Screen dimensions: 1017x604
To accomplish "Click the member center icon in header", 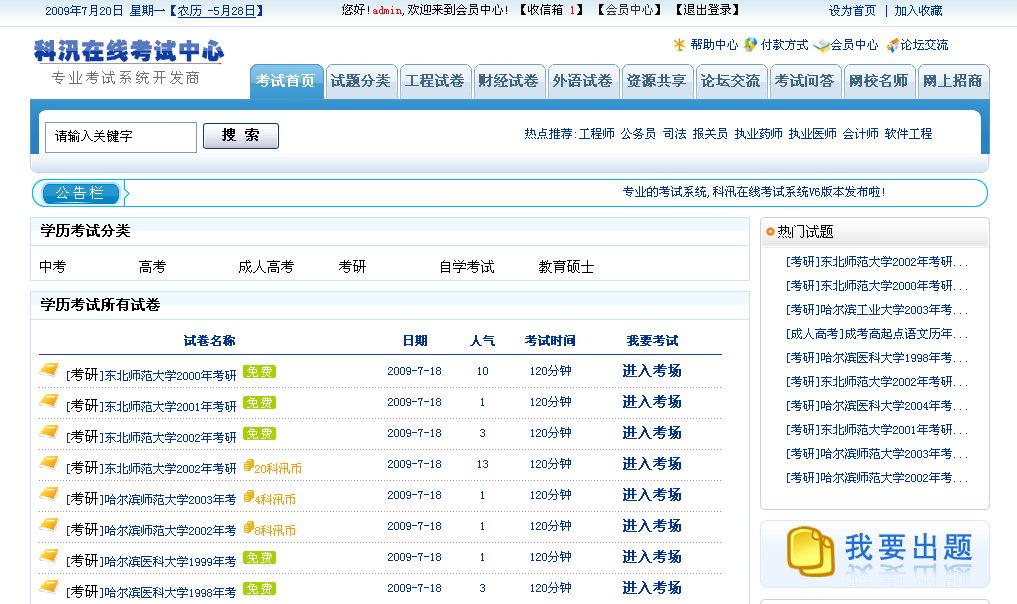I will [821, 45].
